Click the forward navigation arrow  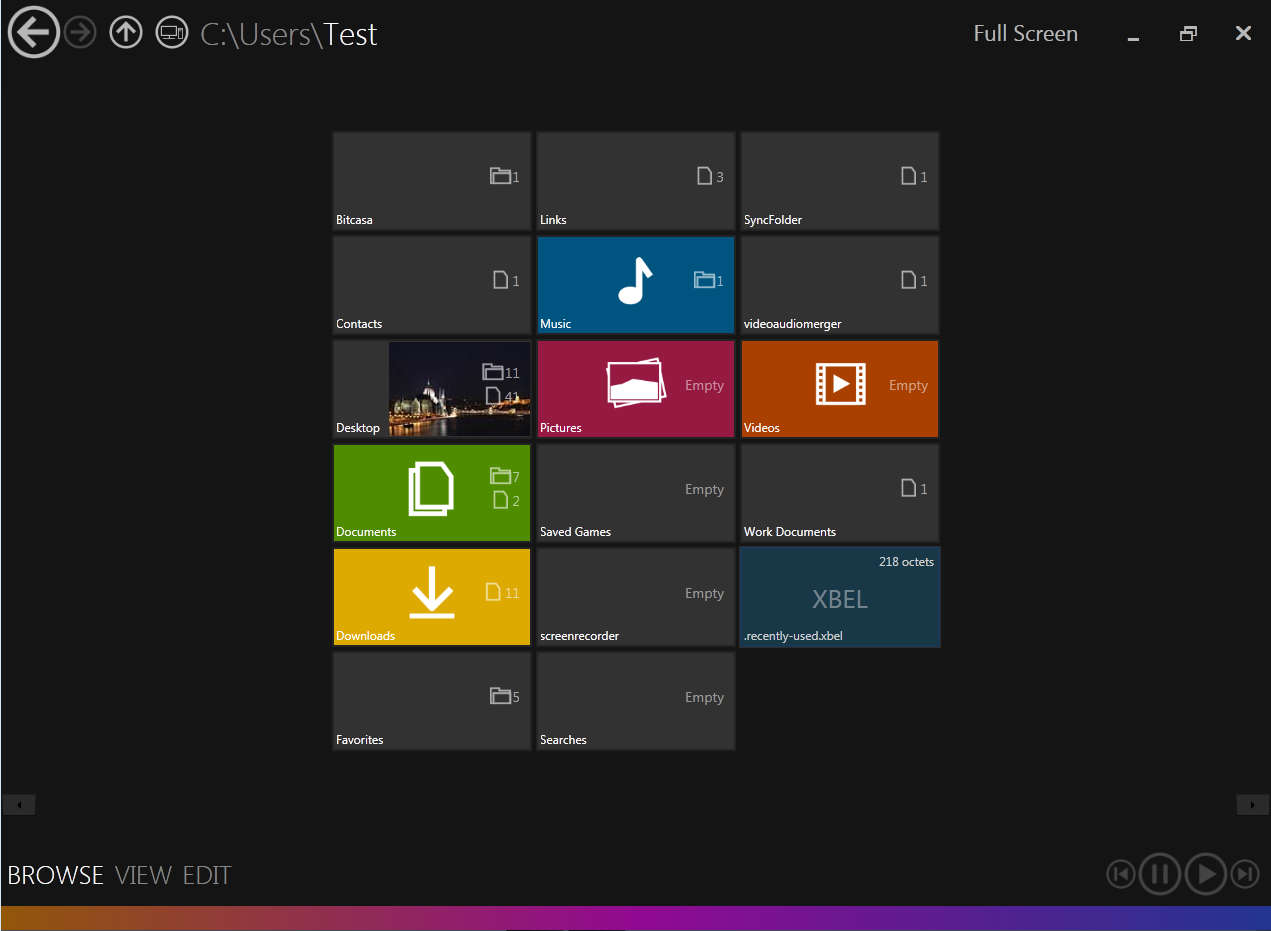80,33
